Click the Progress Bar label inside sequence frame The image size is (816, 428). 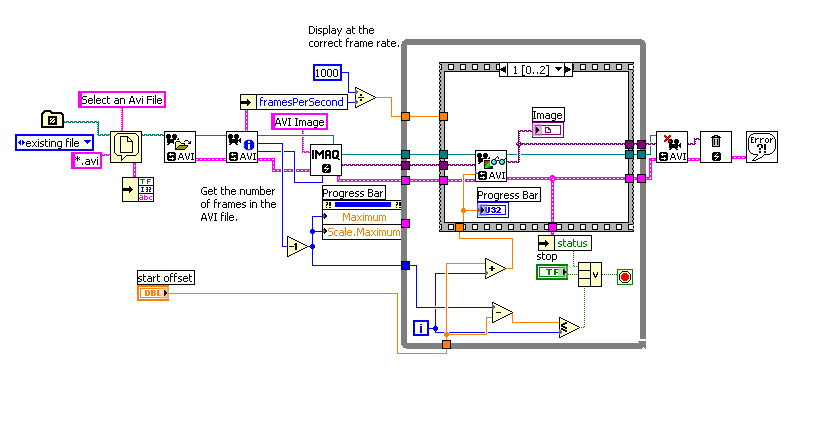[x=508, y=195]
